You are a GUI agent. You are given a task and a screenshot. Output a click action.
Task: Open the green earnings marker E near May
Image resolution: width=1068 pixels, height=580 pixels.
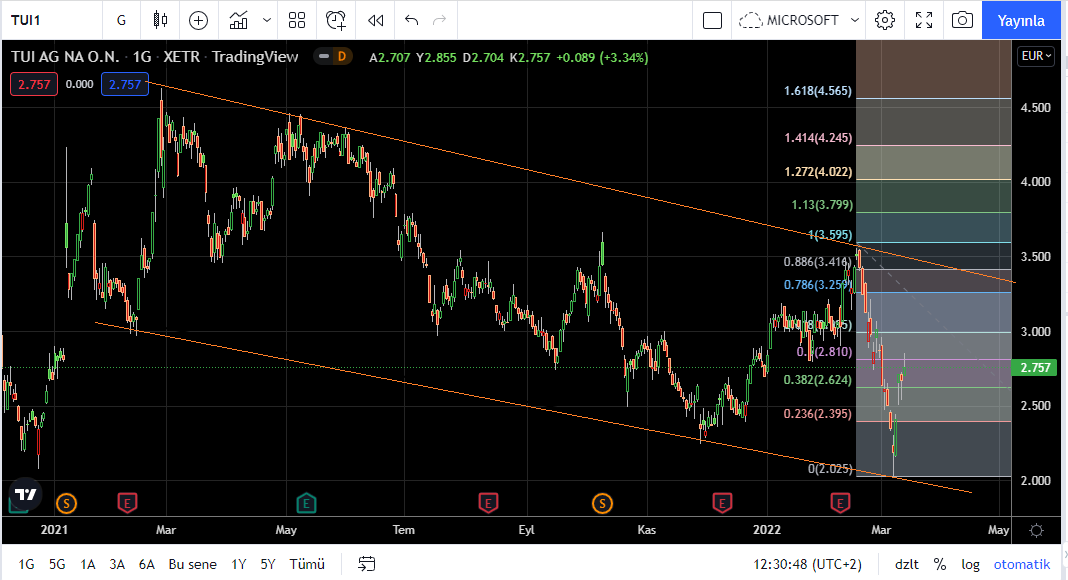click(306, 504)
